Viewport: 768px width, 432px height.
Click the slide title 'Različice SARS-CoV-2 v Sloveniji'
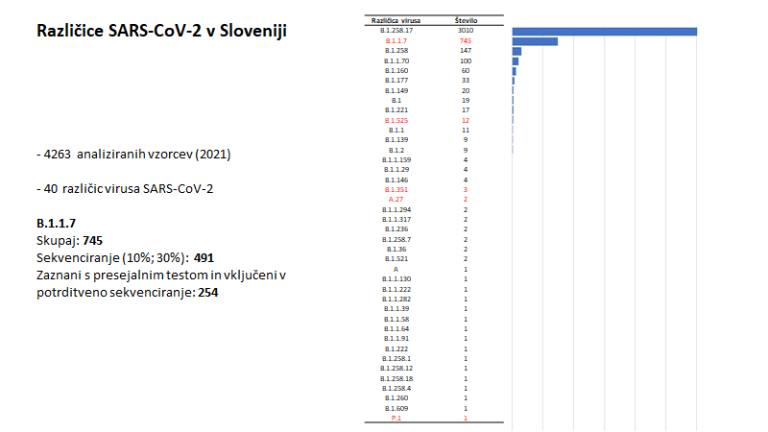[x=161, y=31]
